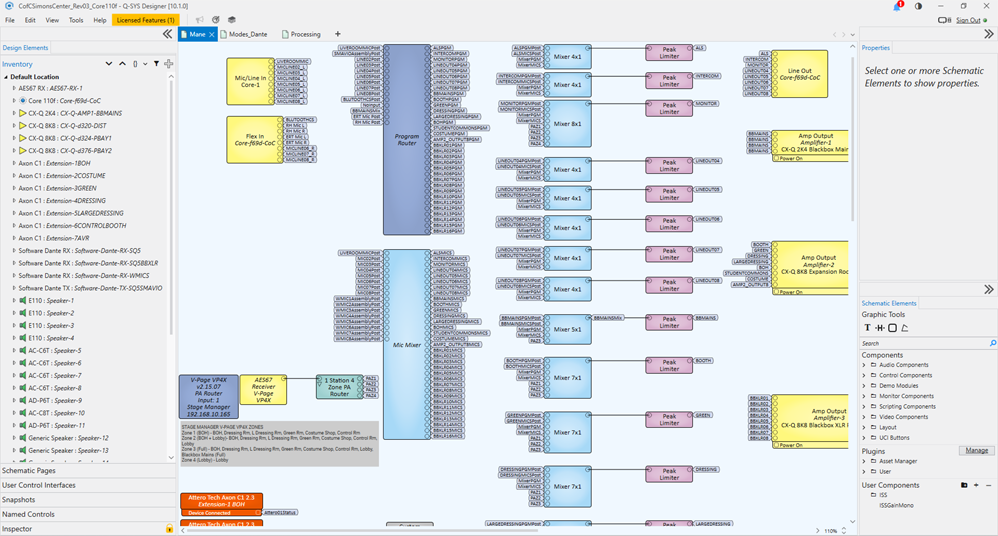The width and height of the screenshot is (998, 536).
Task: Click the stacked layers toolbar icon
Action: coord(232,20)
